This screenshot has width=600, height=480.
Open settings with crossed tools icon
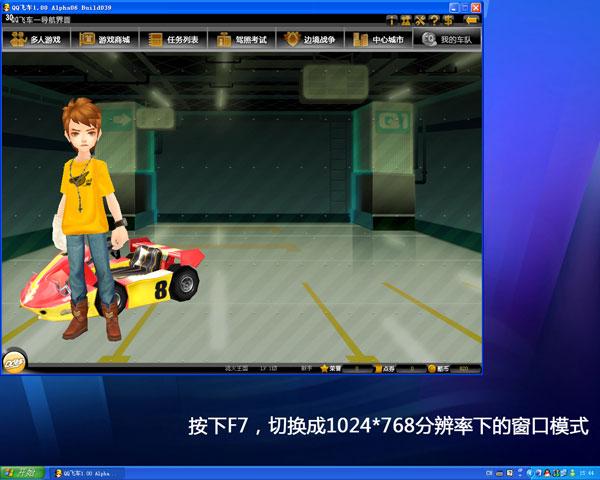coord(420,20)
